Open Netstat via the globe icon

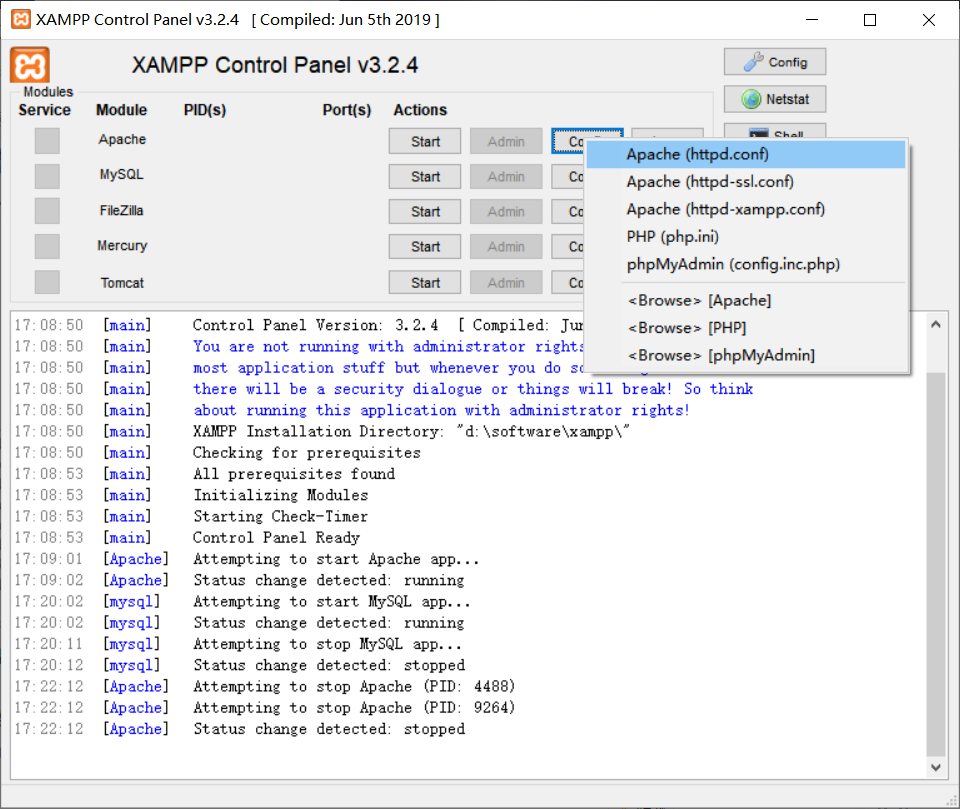(x=774, y=99)
